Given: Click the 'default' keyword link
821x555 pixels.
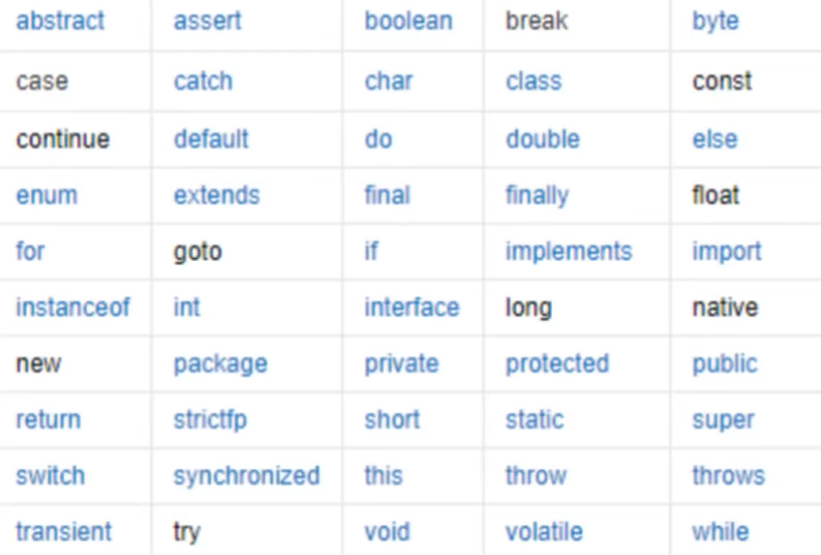Looking at the screenshot, I should [211, 139].
